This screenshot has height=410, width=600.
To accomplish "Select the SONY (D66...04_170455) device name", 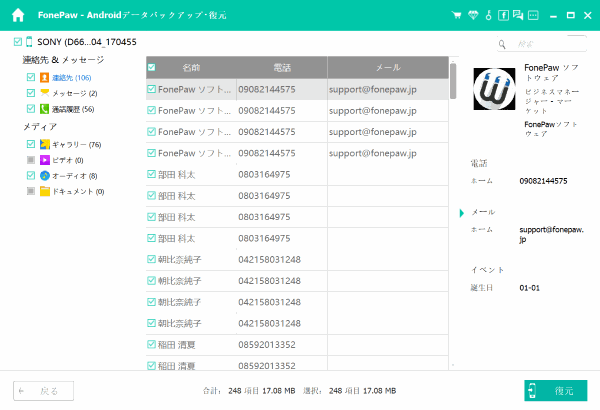I will 87,42.
